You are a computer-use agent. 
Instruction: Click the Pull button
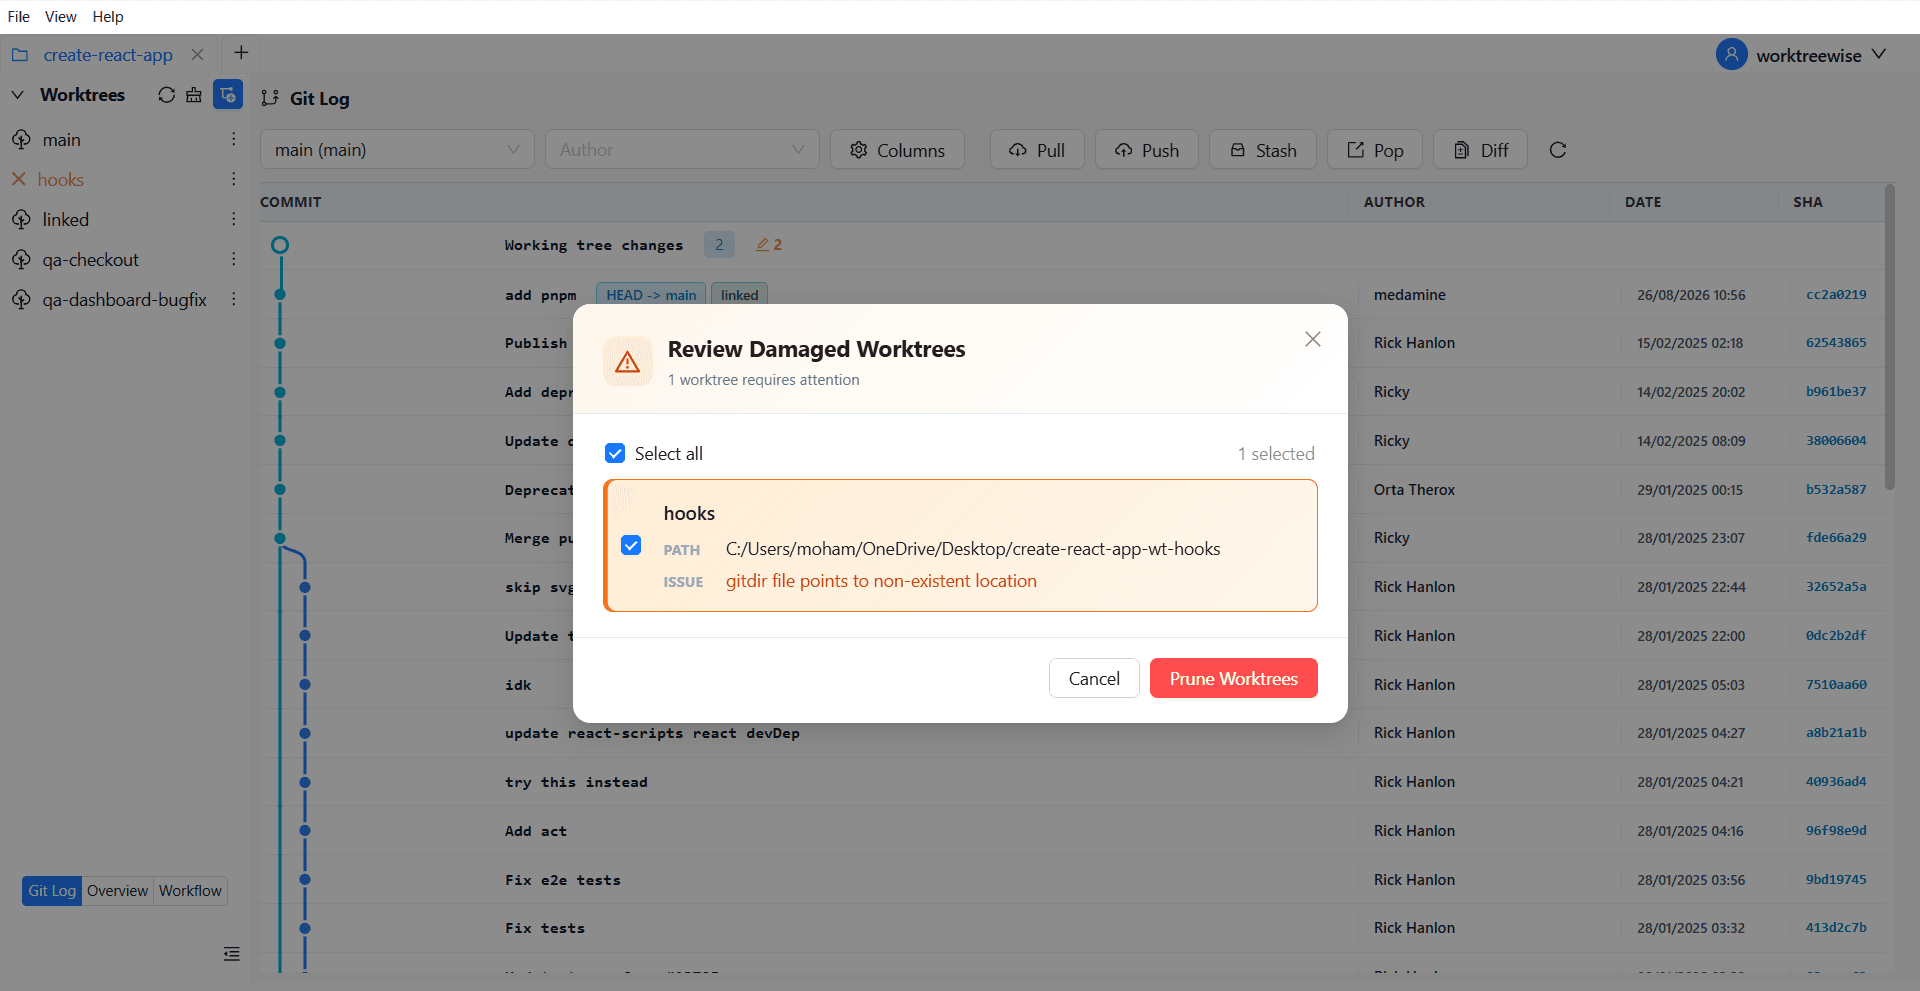(x=1037, y=150)
